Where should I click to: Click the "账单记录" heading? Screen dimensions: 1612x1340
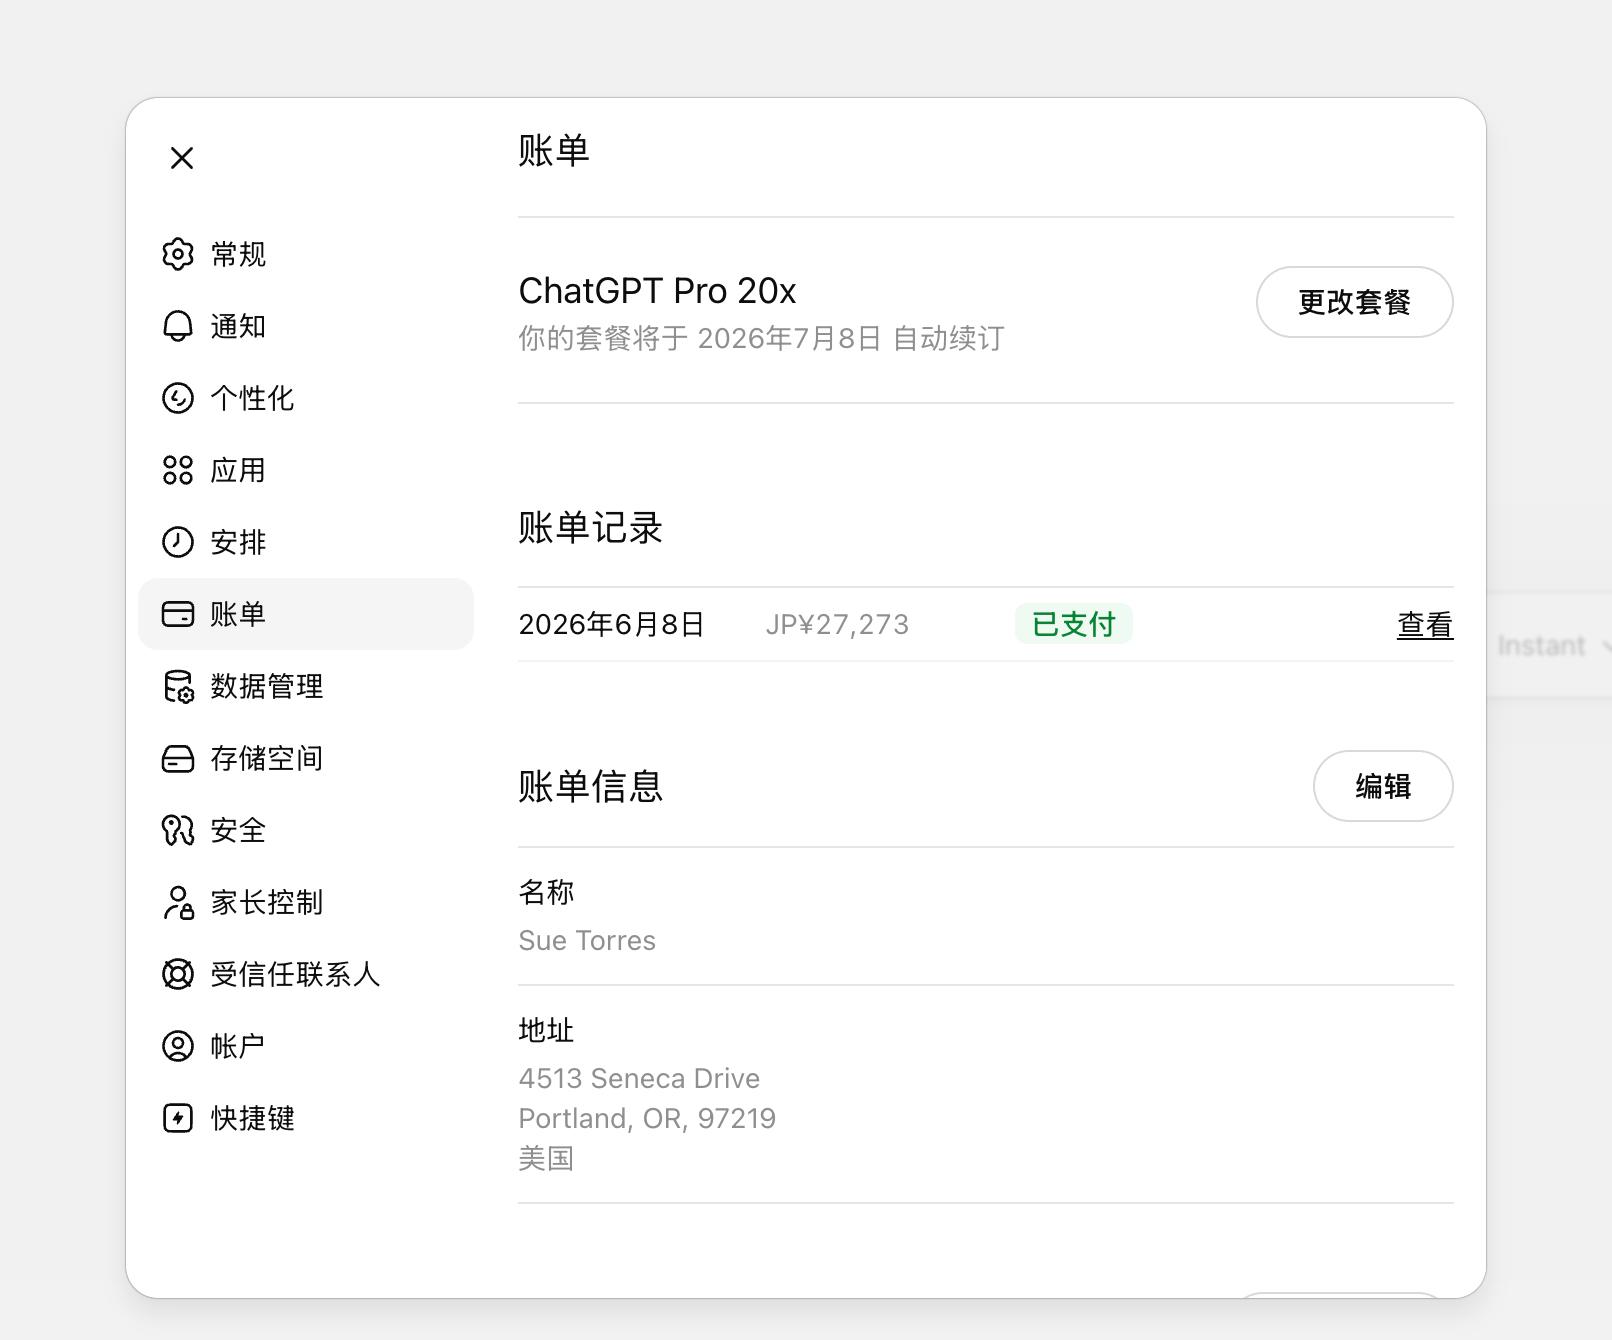pos(590,528)
